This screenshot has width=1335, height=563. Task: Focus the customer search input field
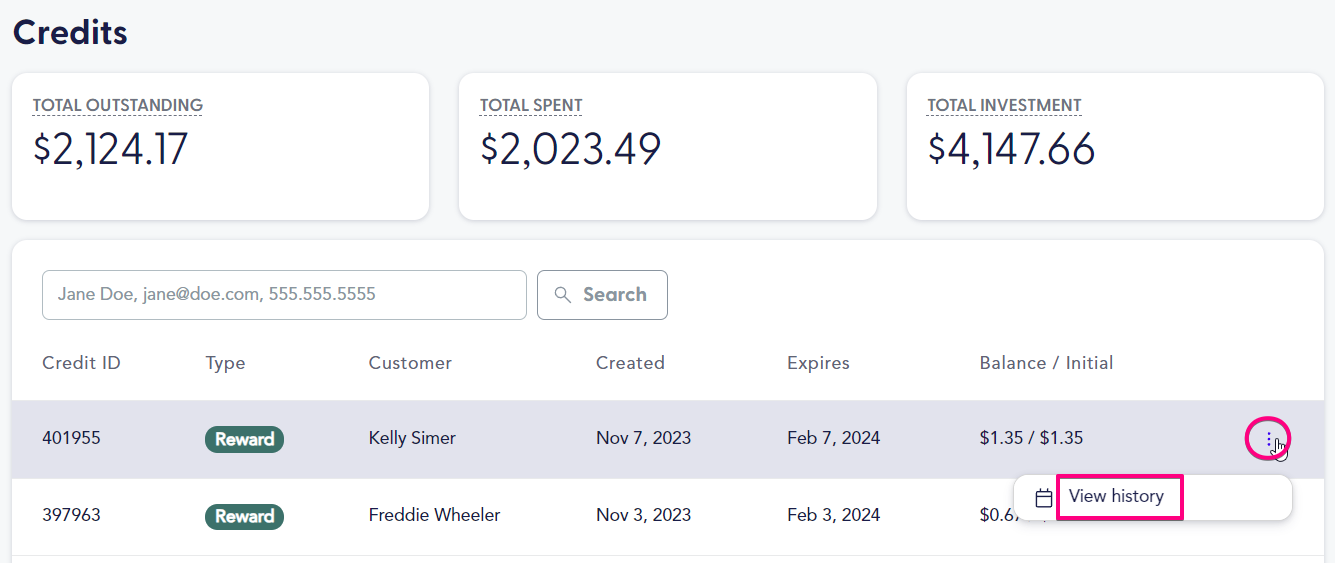[284, 295]
